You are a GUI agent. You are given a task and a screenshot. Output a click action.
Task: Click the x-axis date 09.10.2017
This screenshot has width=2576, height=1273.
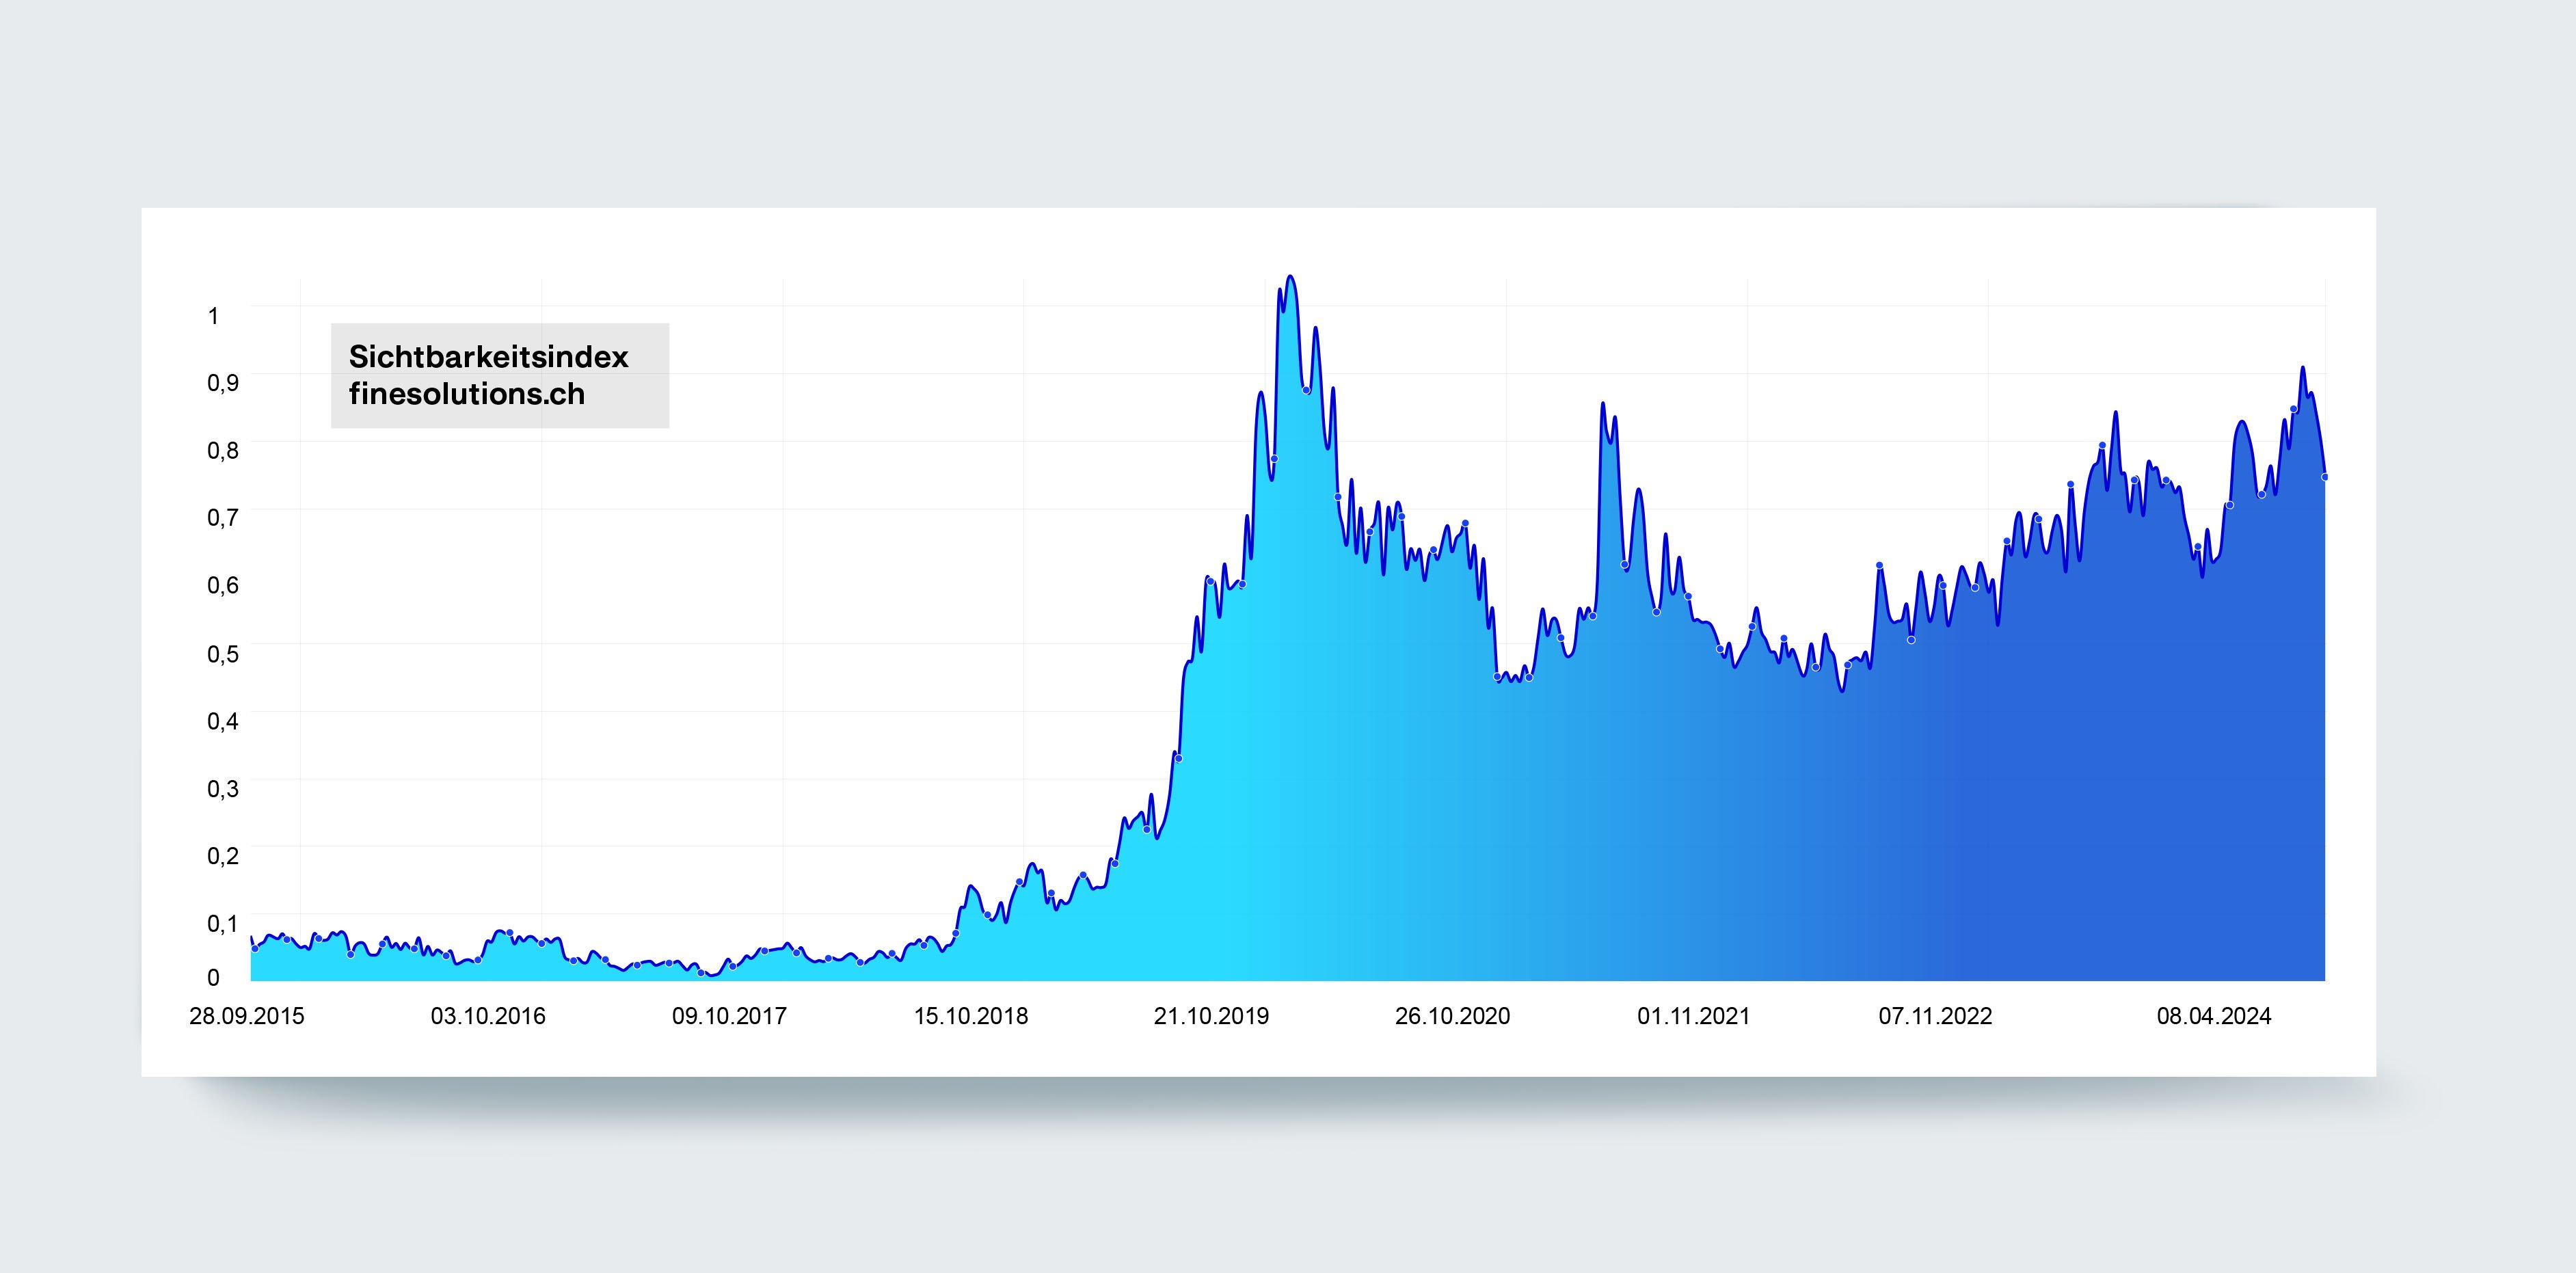[x=729, y=1016]
